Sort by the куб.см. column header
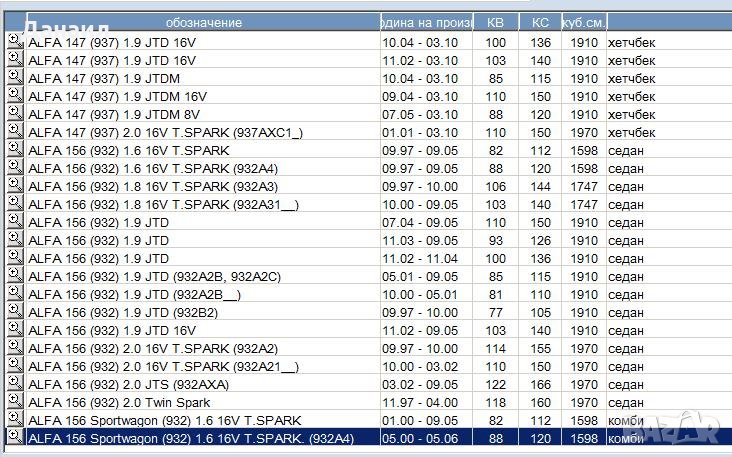 tap(582, 22)
